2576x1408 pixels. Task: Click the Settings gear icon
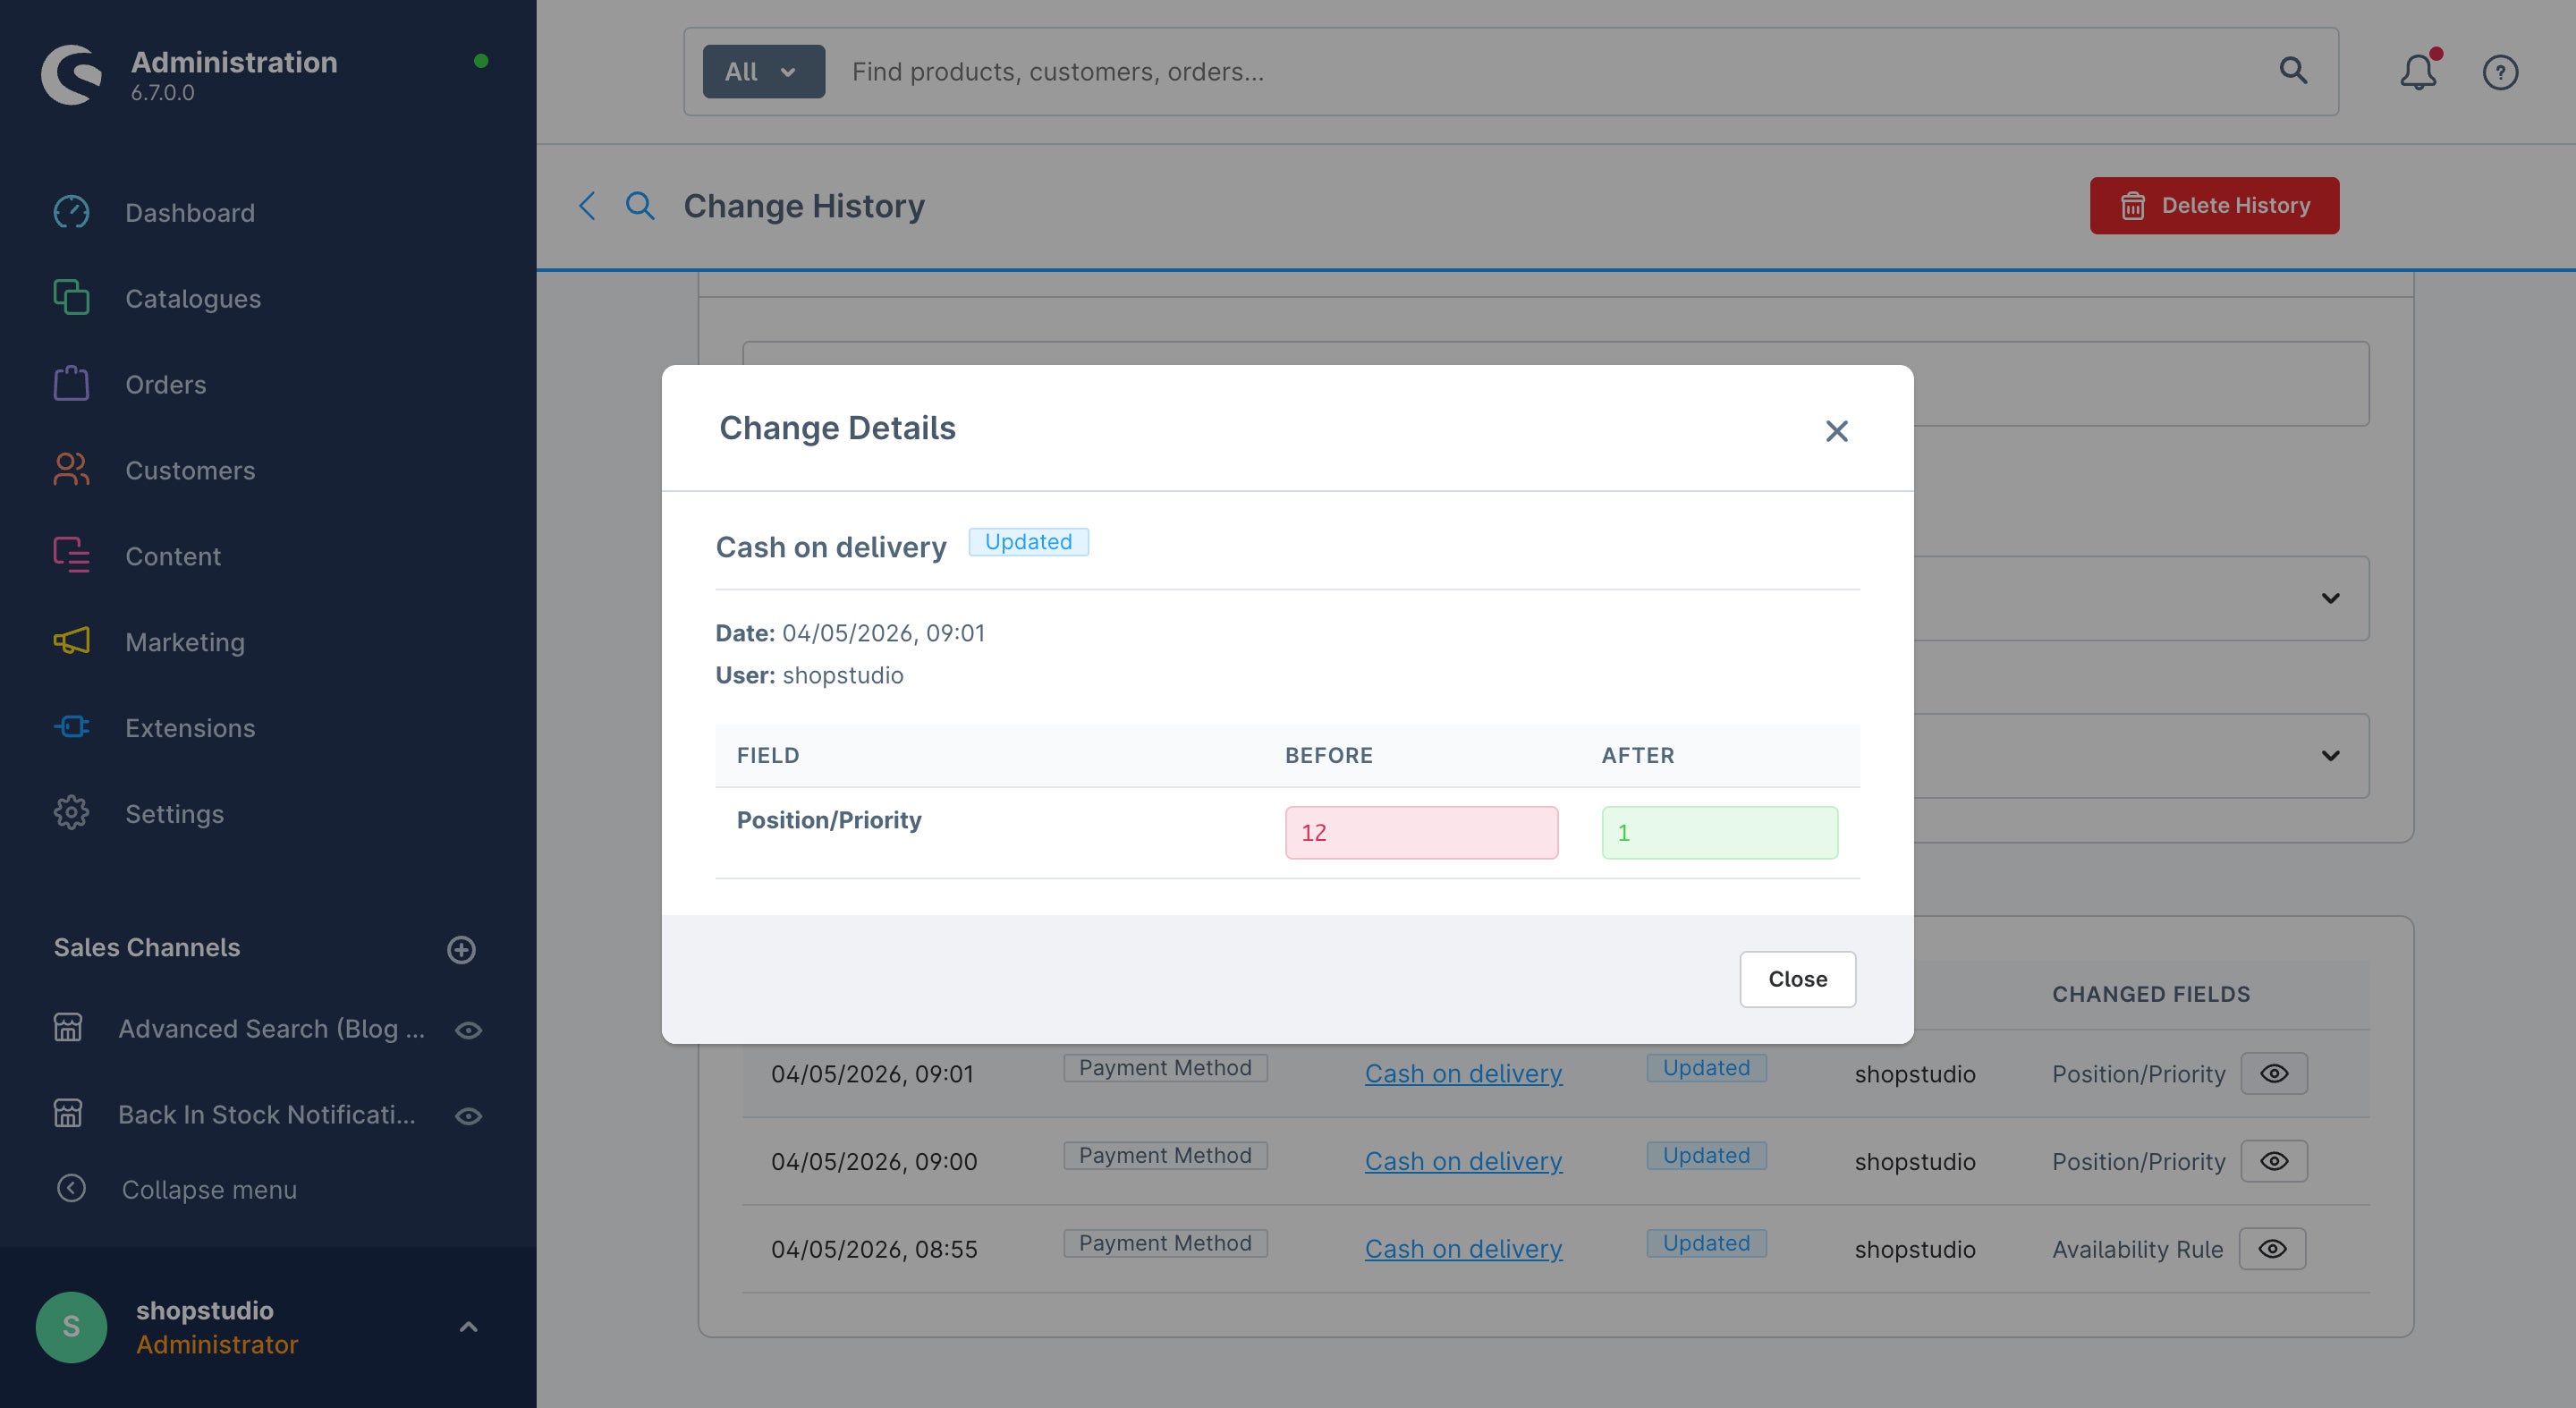coord(71,813)
